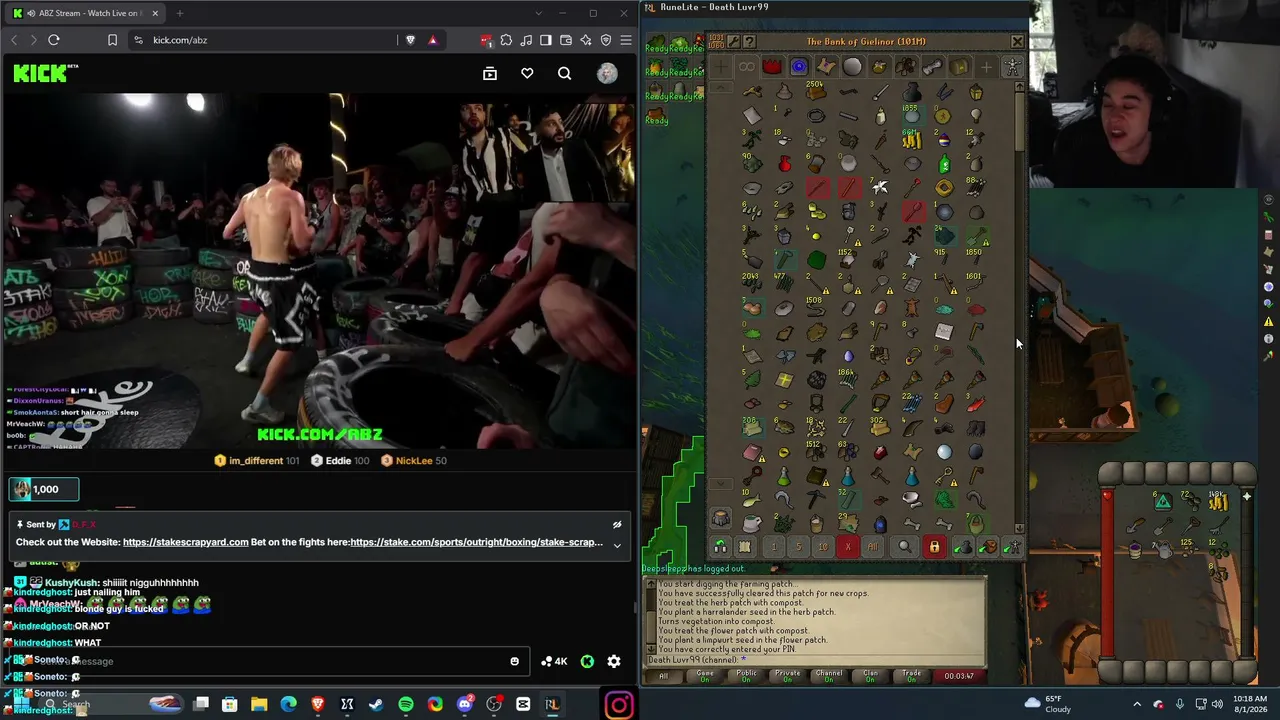Viewport: 1280px width, 720px height.
Task: Set withdraw quantity to 1
Action: coord(773,547)
